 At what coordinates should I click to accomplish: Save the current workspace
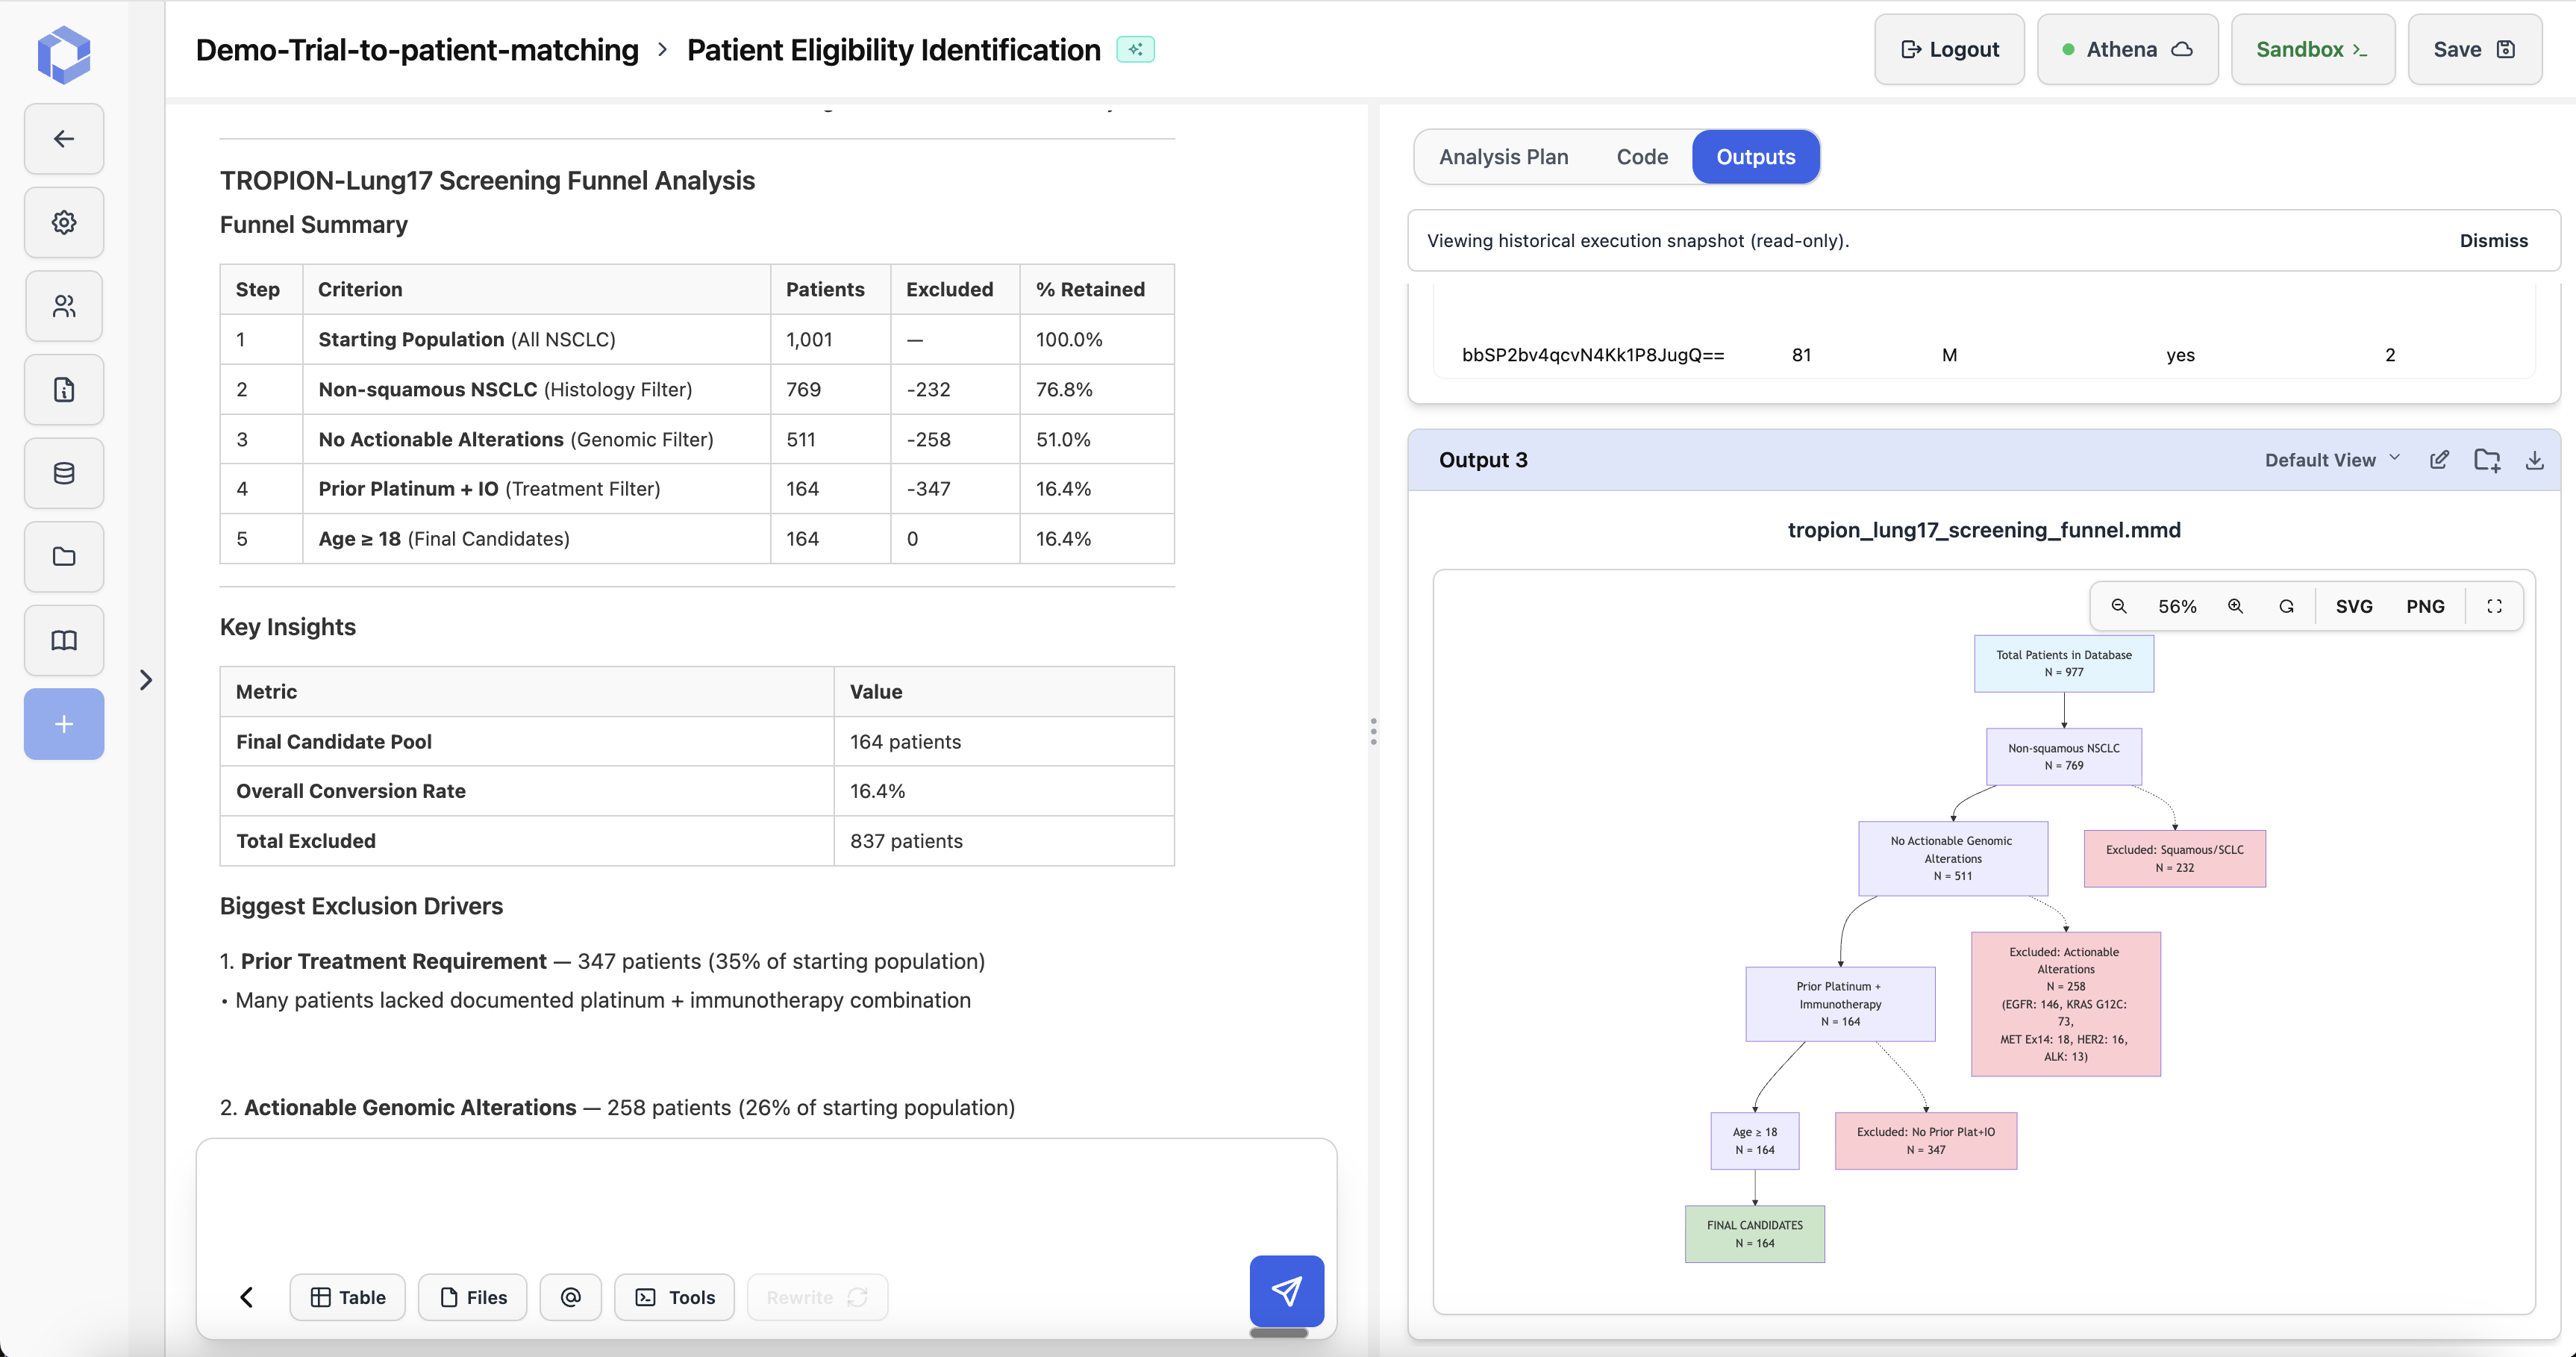(2474, 48)
